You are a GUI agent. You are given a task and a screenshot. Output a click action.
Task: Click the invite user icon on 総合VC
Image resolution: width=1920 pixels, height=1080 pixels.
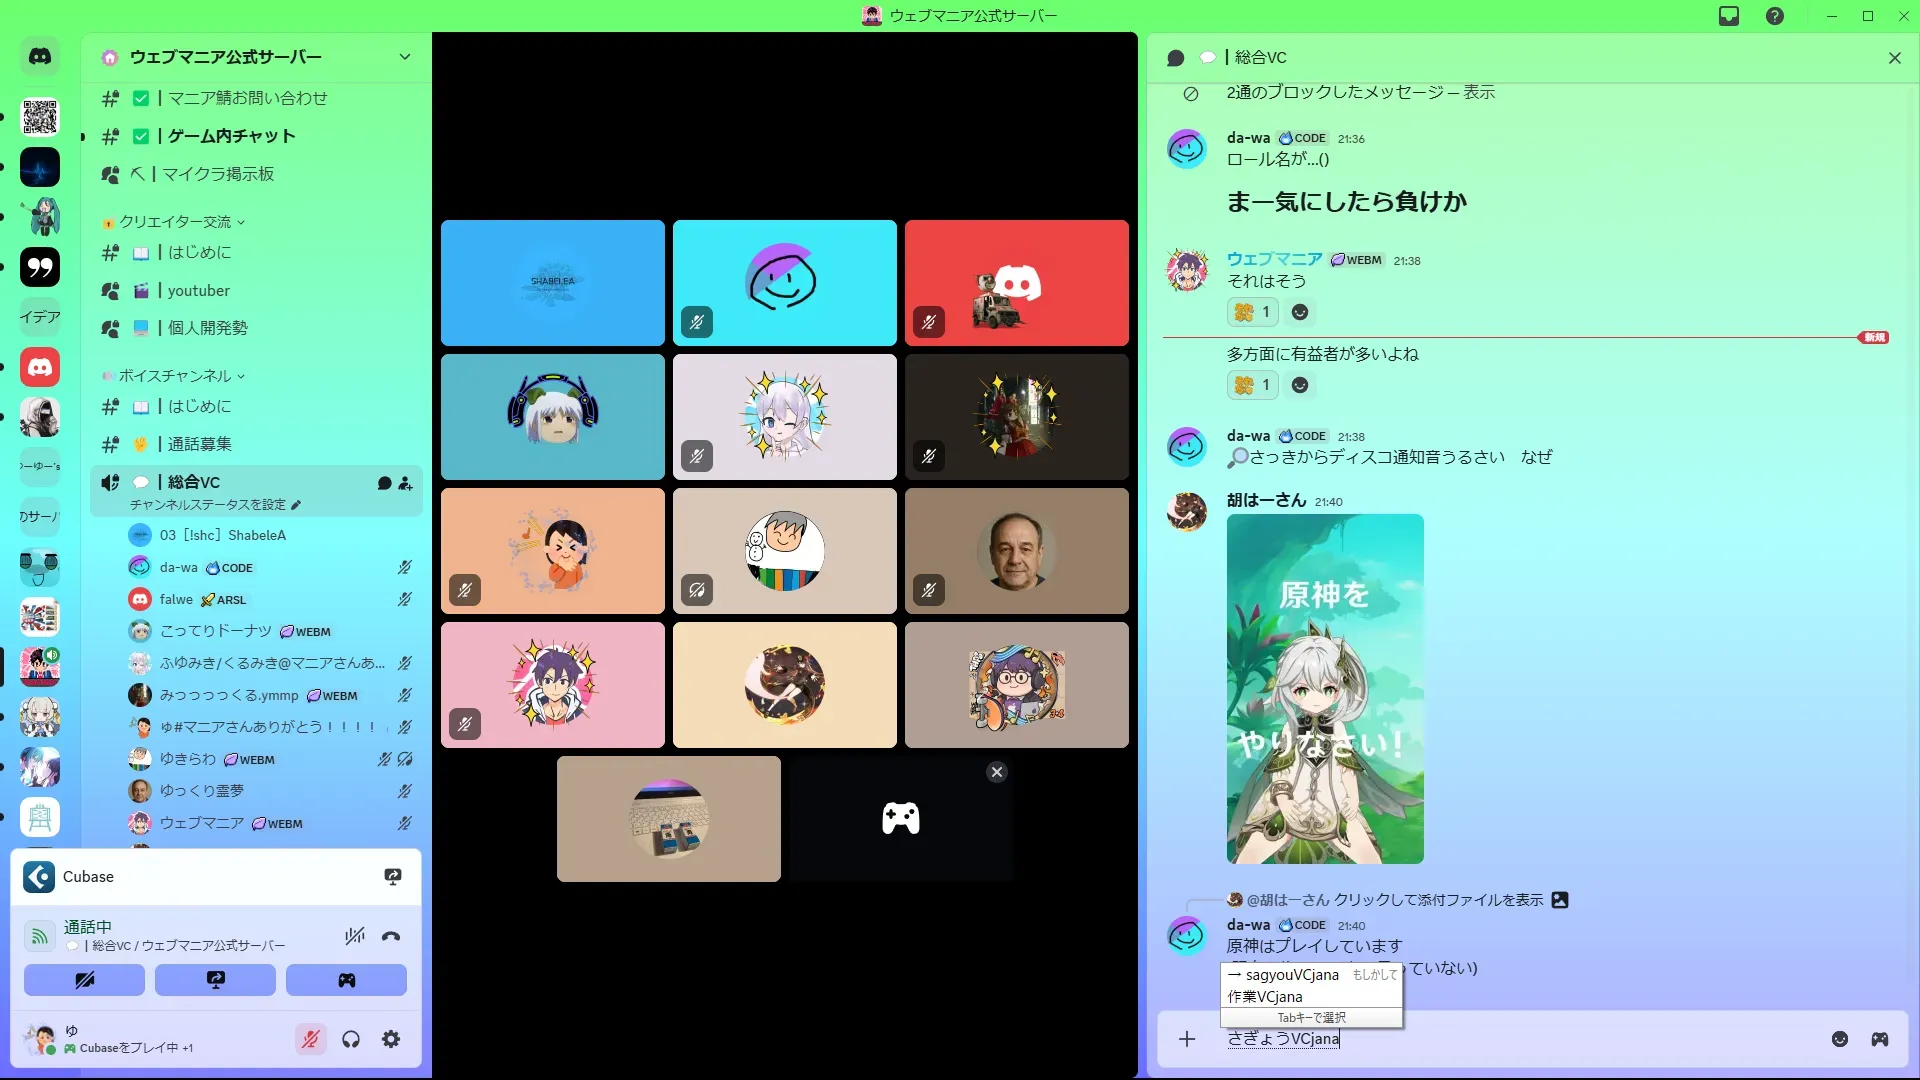coord(405,484)
